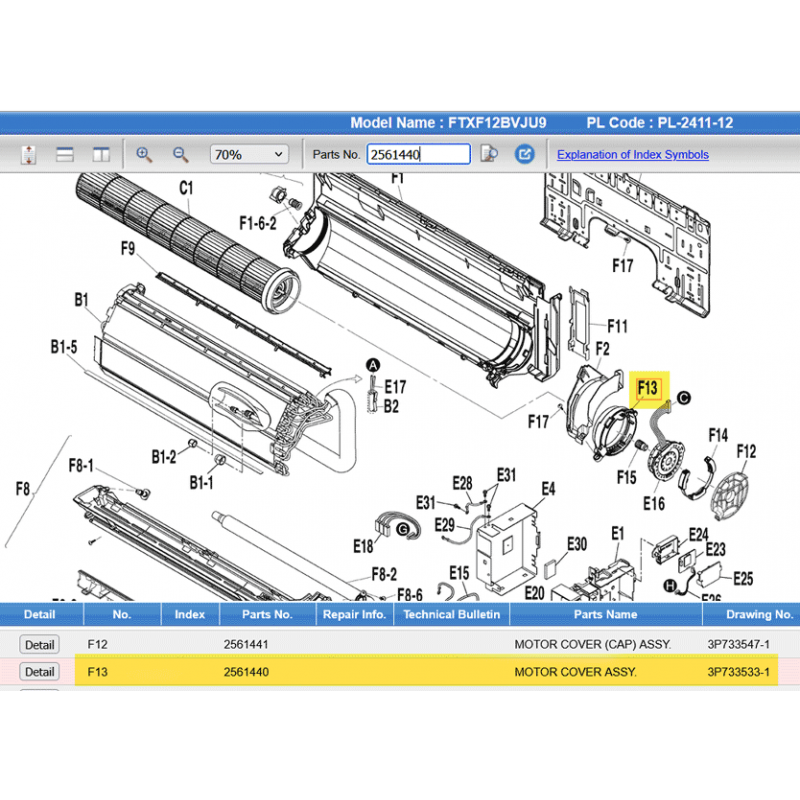The height and width of the screenshot is (800, 800).
Task: Click the Parts No. column header
Action: pyautogui.click(x=267, y=614)
